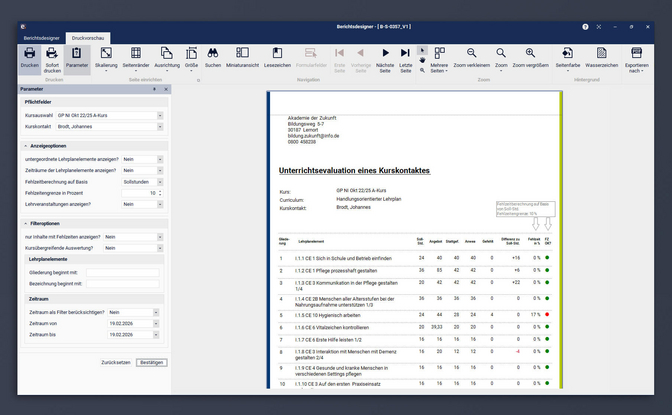Viewport: 672px width, 415px height.
Task: Collapse the Anzeigeoptionen section
Action: point(24,146)
